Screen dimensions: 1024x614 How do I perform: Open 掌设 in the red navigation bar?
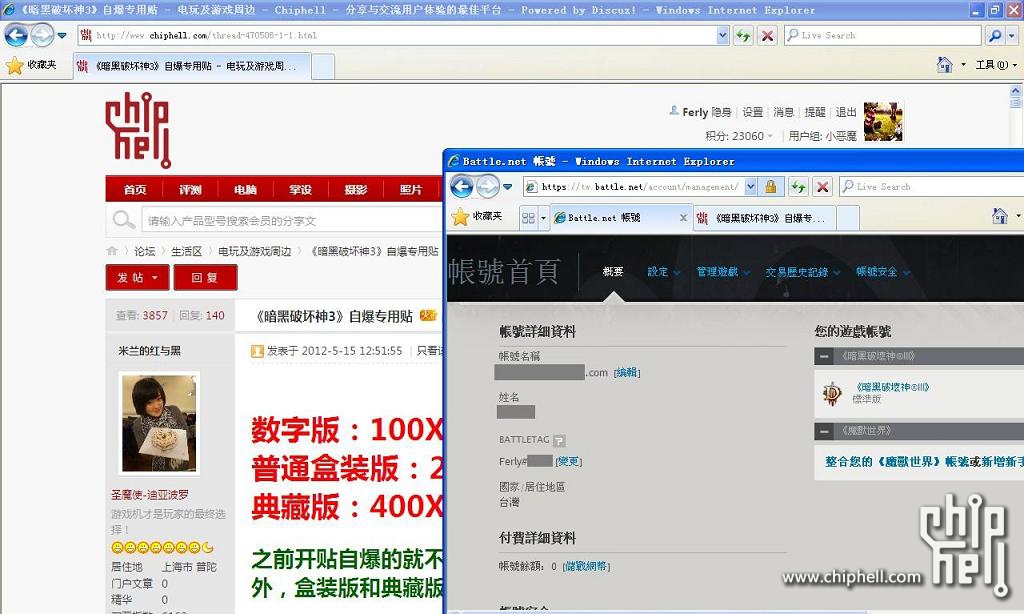coord(300,189)
